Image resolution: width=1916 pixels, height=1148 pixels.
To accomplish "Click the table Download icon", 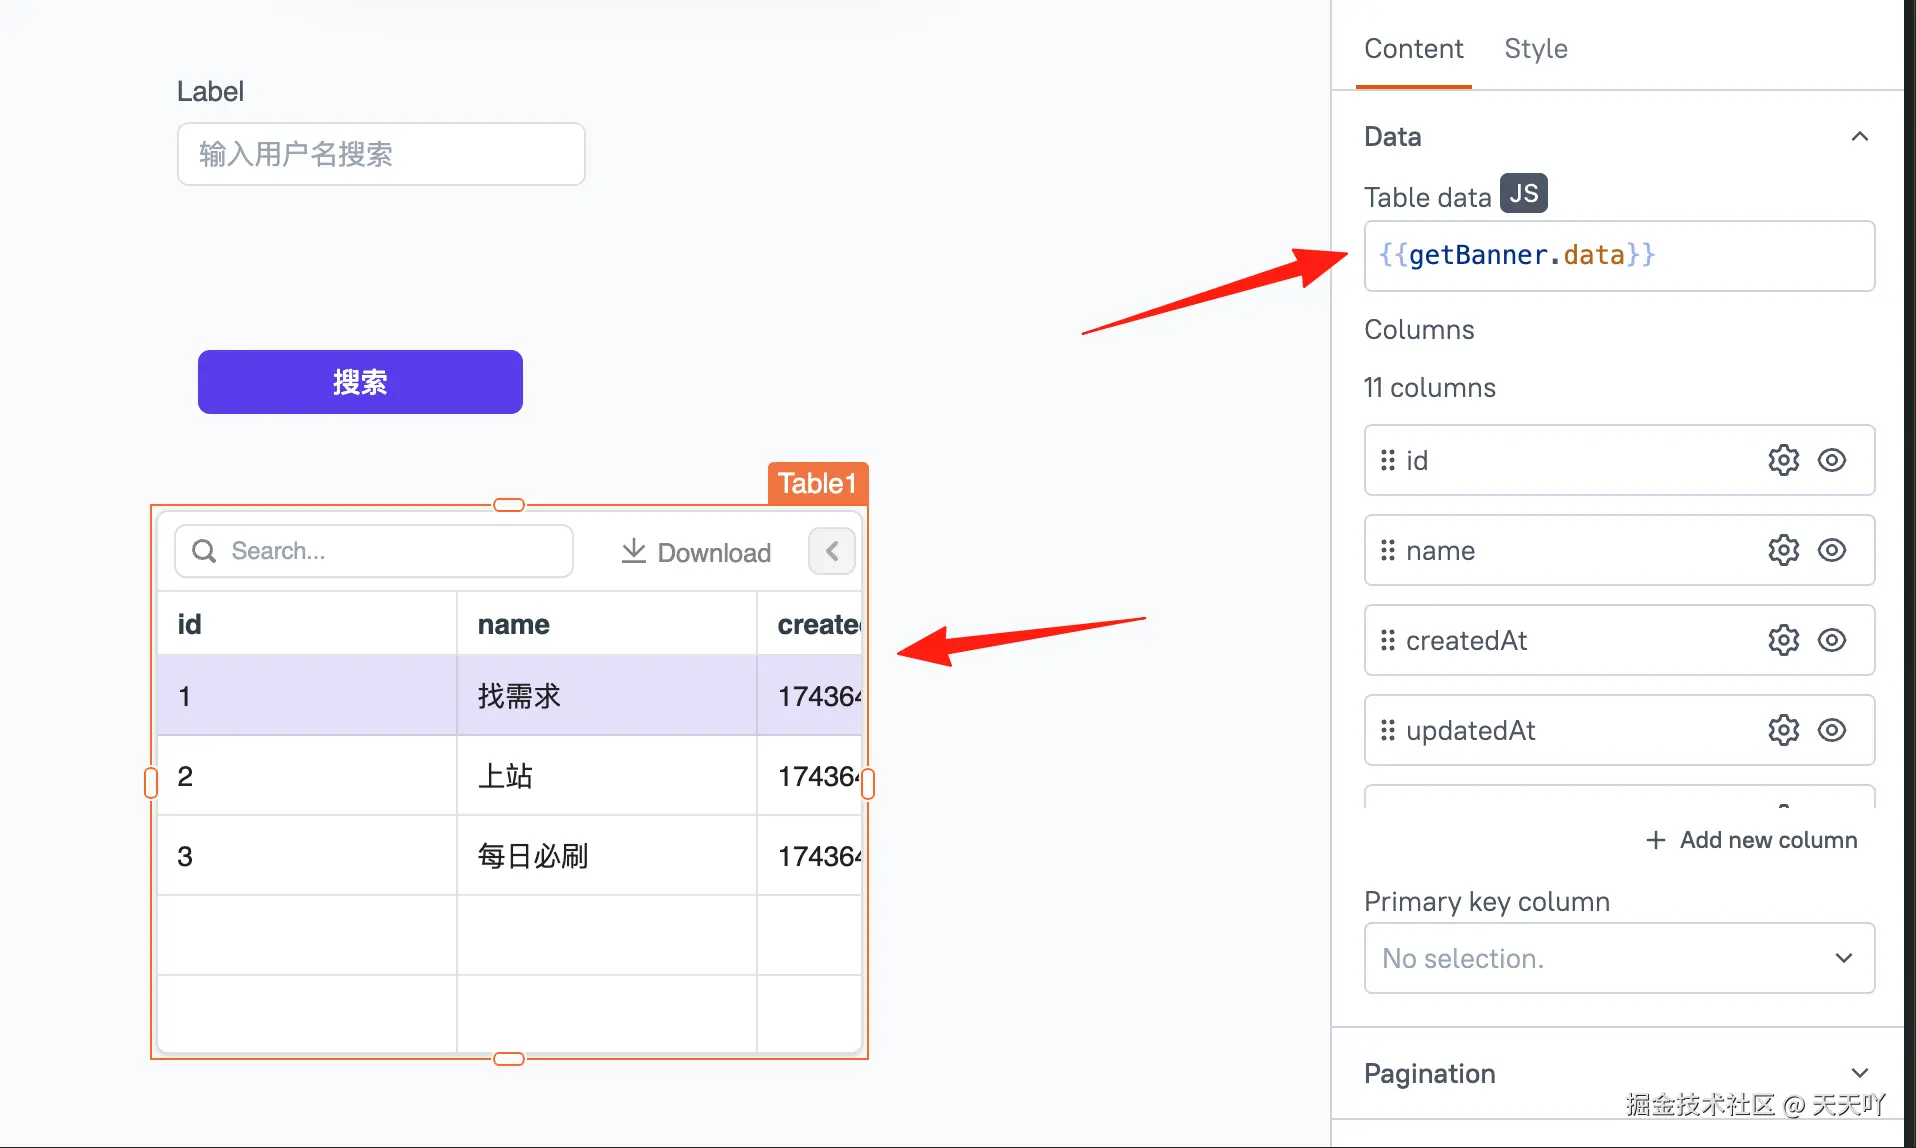I will 634,551.
